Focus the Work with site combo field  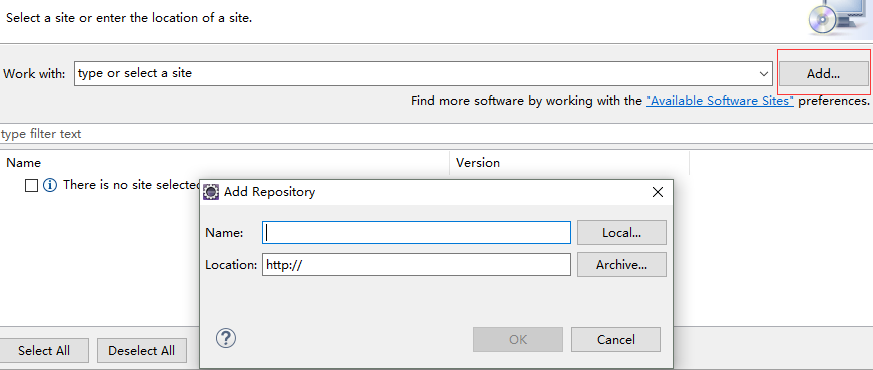click(x=423, y=73)
